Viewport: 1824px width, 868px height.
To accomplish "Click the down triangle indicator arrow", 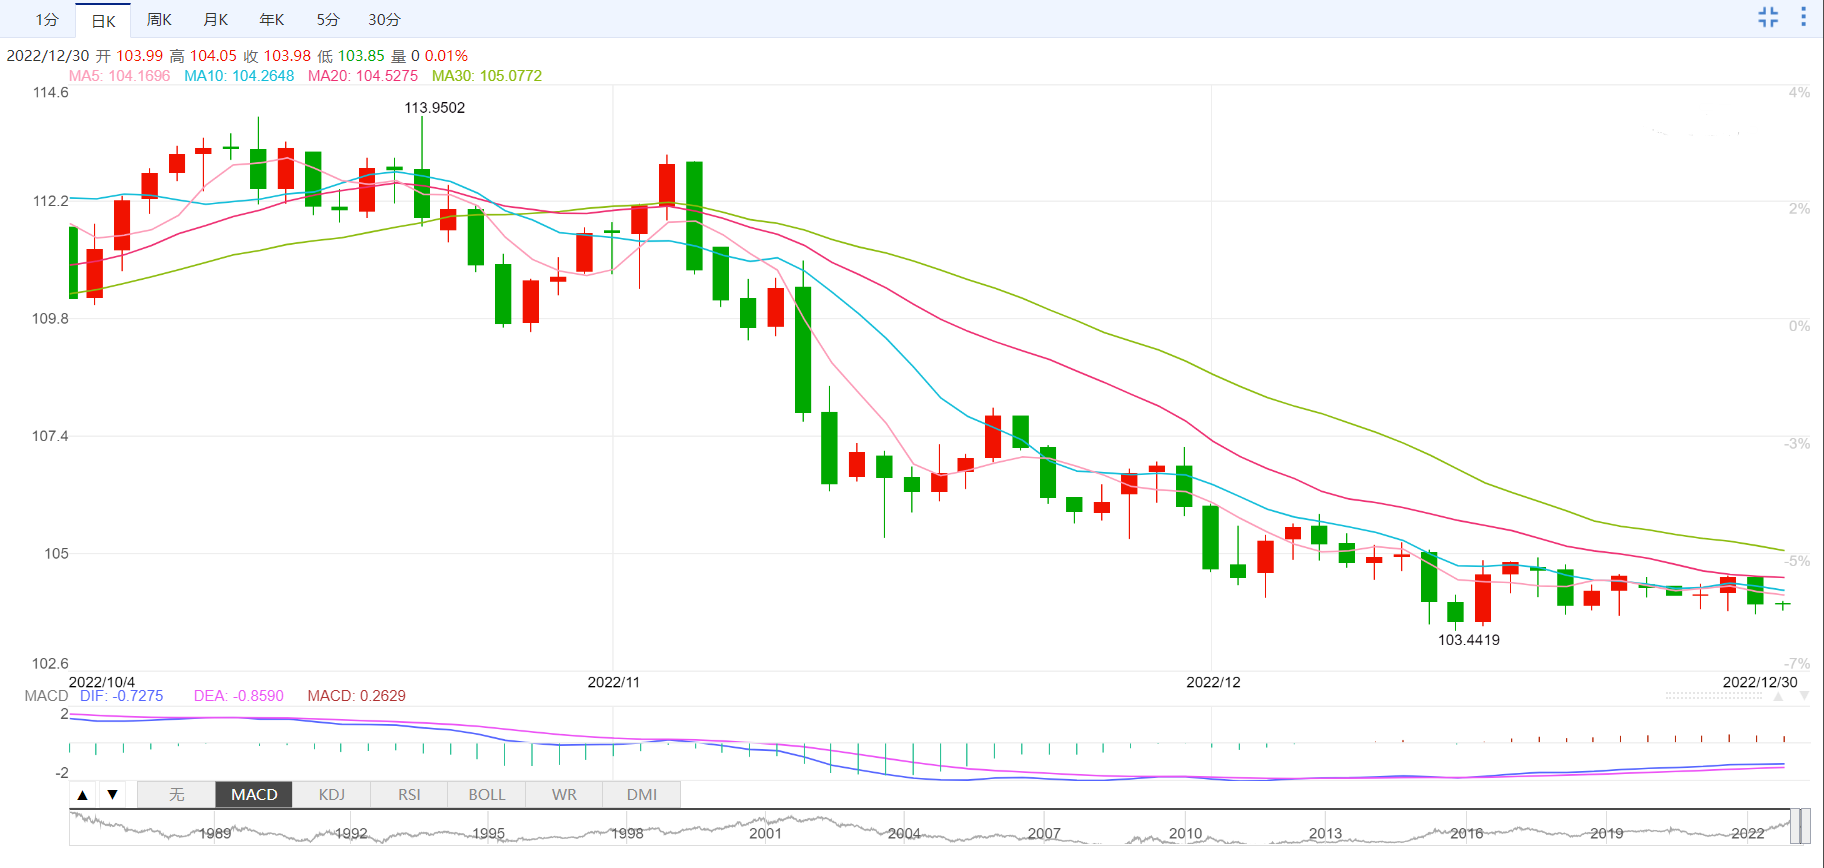I will pos(112,795).
